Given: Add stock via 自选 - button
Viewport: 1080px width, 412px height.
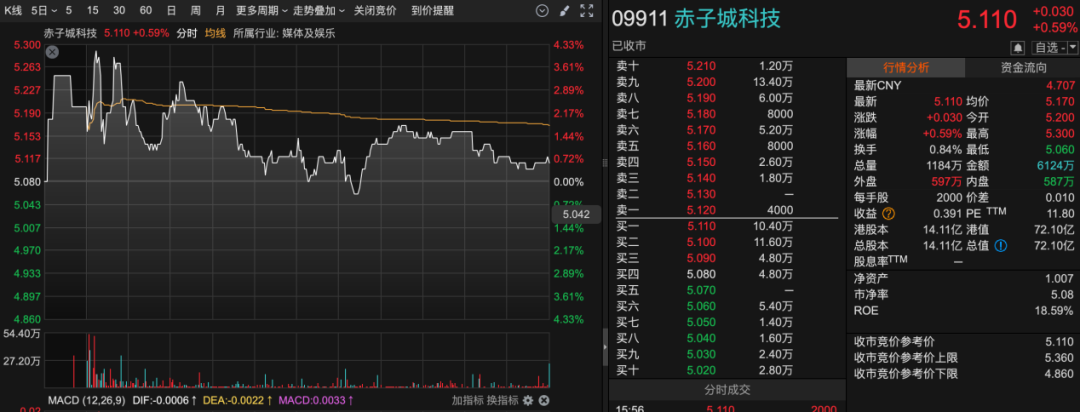Looking at the screenshot, I should pos(1050,48).
